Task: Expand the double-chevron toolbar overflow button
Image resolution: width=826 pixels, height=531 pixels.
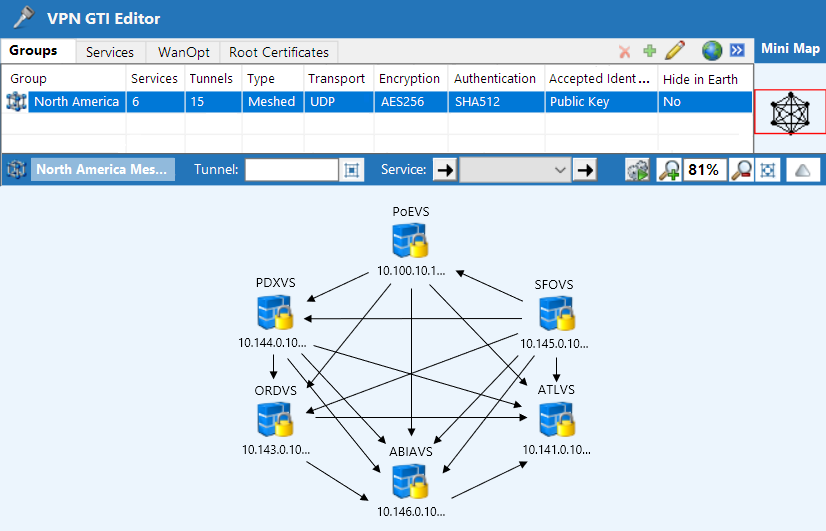Action: [x=738, y=51]
